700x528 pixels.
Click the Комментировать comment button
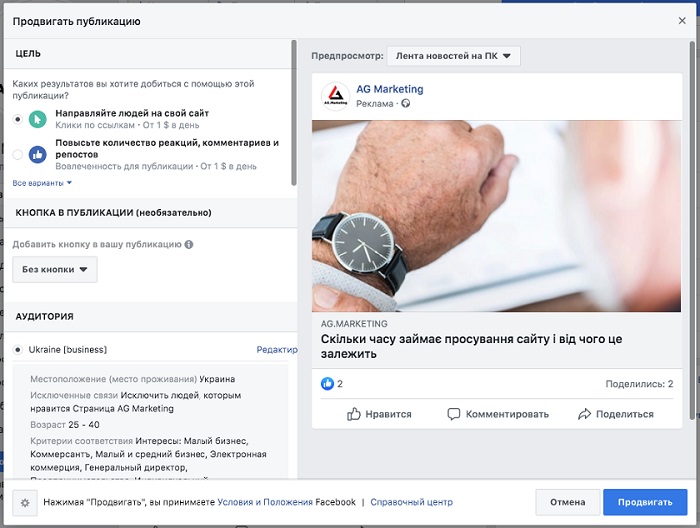498,414
